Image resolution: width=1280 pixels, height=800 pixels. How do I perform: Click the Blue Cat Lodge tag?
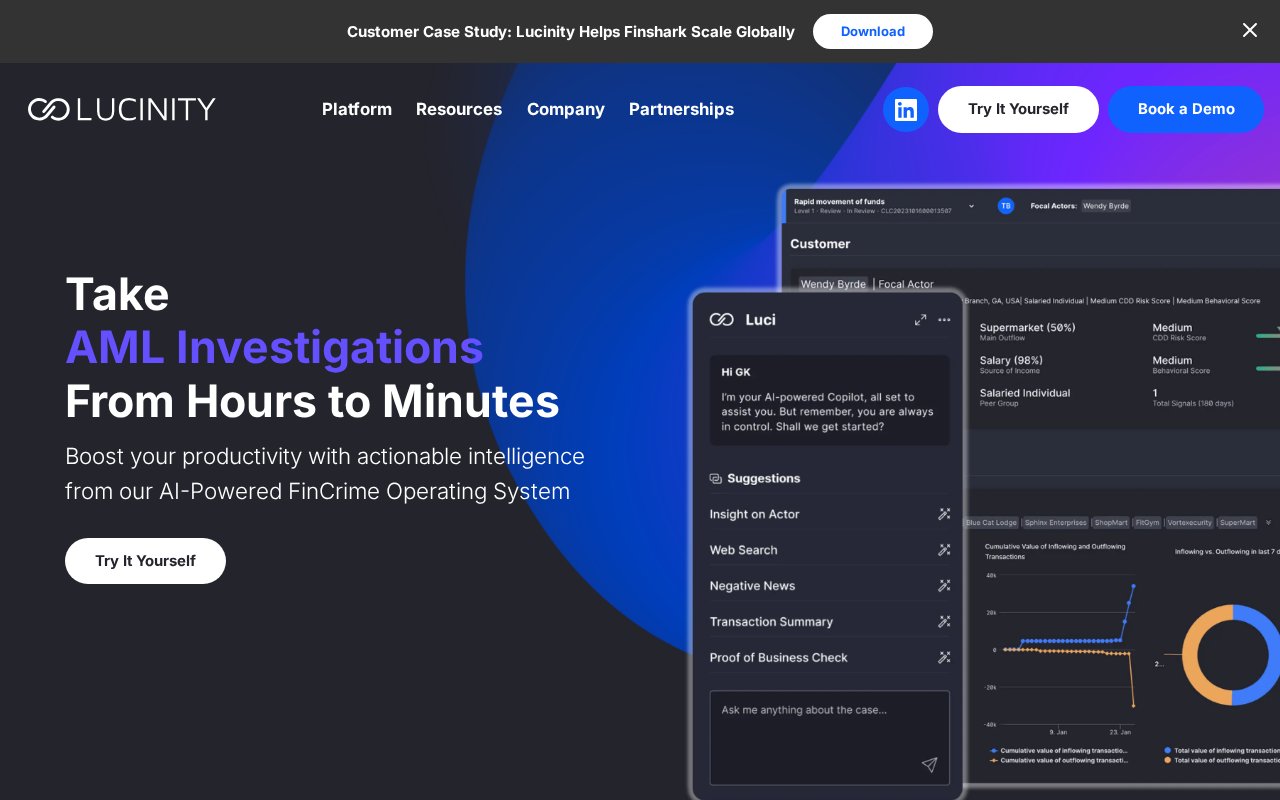[x=992, y=523]
